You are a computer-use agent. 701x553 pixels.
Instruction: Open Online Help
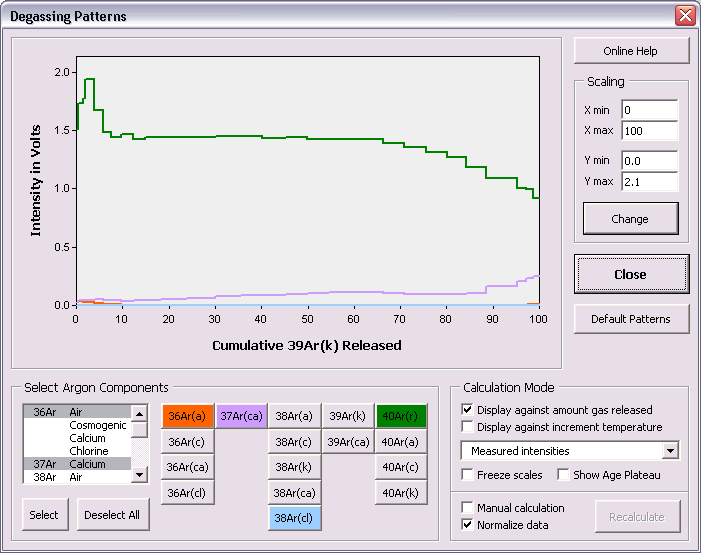click(x=631, y=51)
